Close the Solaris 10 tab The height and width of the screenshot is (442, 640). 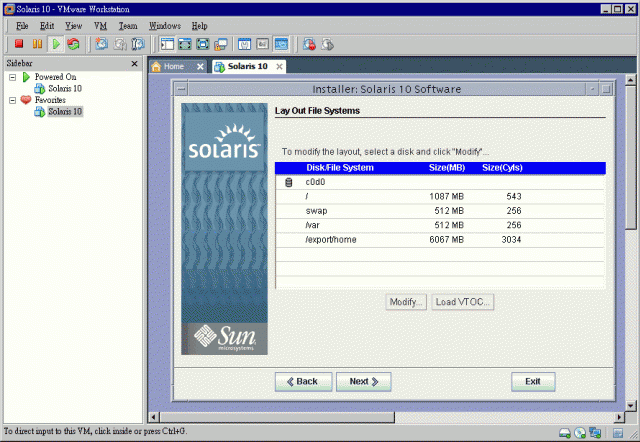[x=279, y=67]
